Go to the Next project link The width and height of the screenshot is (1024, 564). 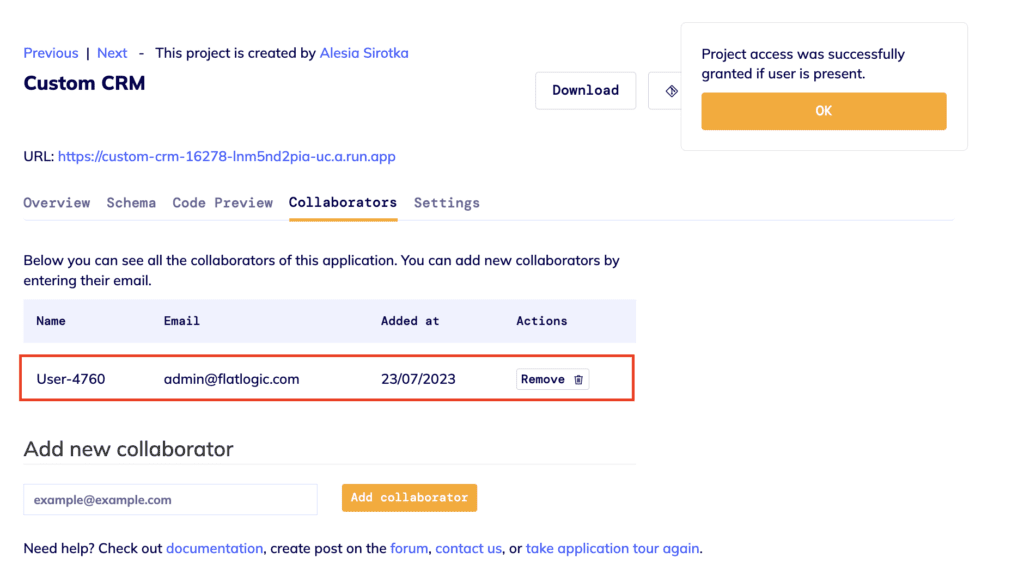[x=112, y=53]
